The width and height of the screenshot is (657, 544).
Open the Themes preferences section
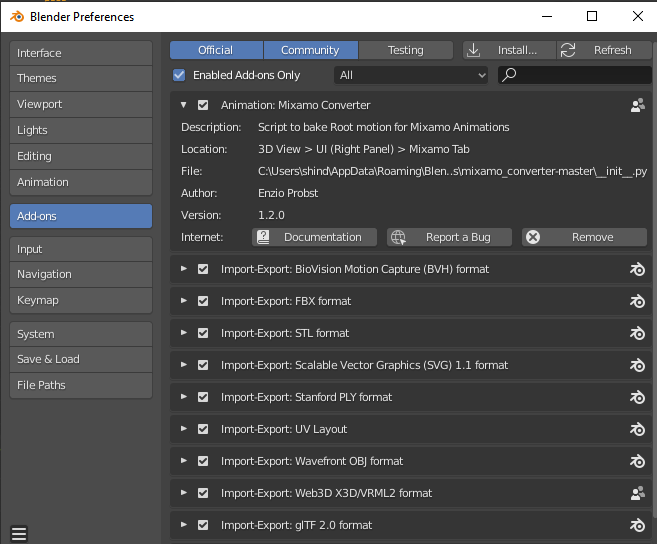pyautogui.click(x=81, y=78)
